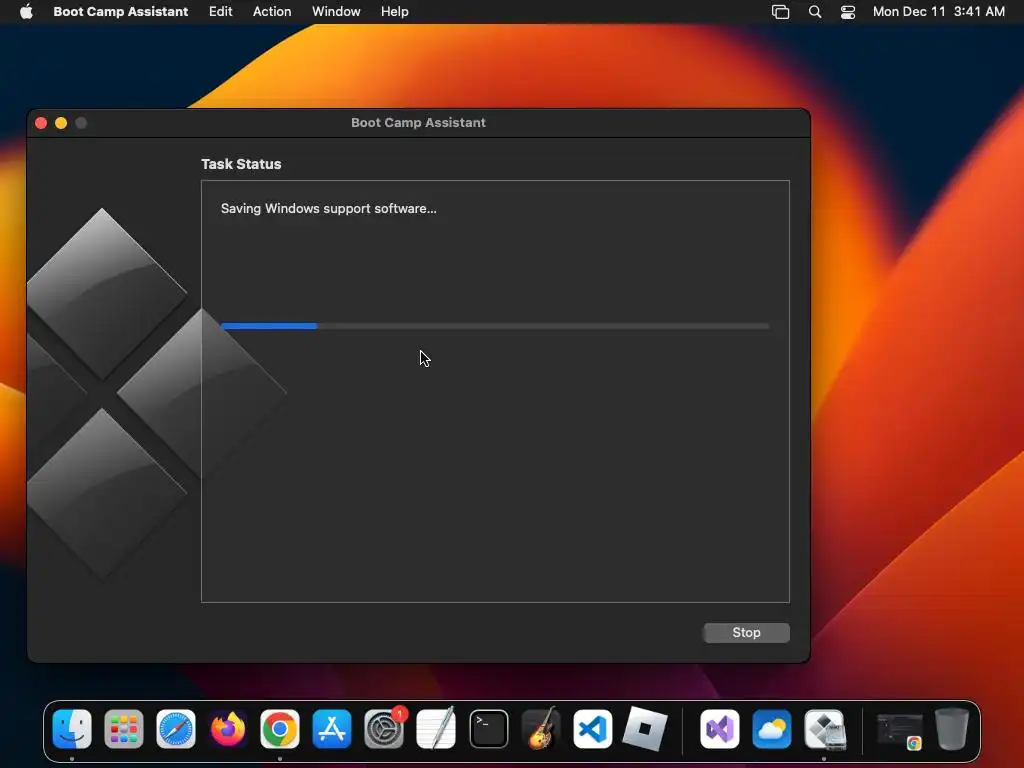Open the Window menu

point(336,12)
